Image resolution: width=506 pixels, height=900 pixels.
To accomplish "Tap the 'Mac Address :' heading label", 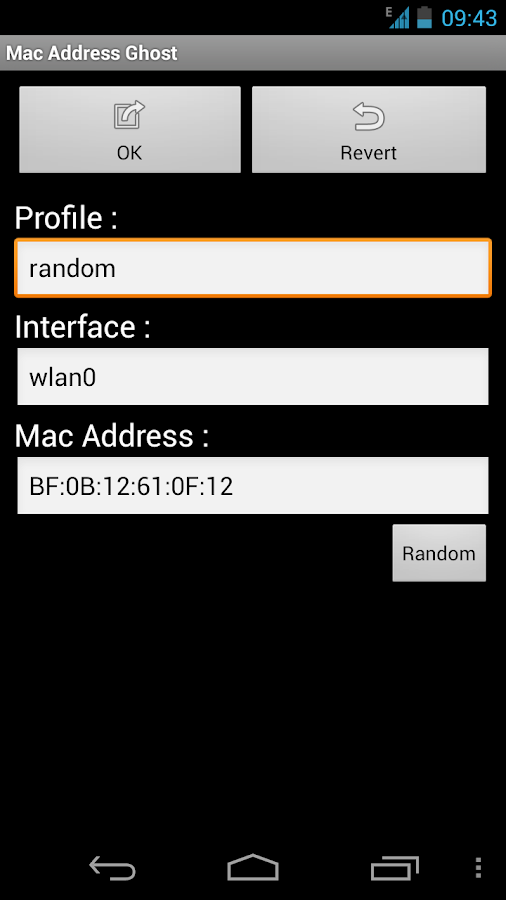I will point(112,436).
